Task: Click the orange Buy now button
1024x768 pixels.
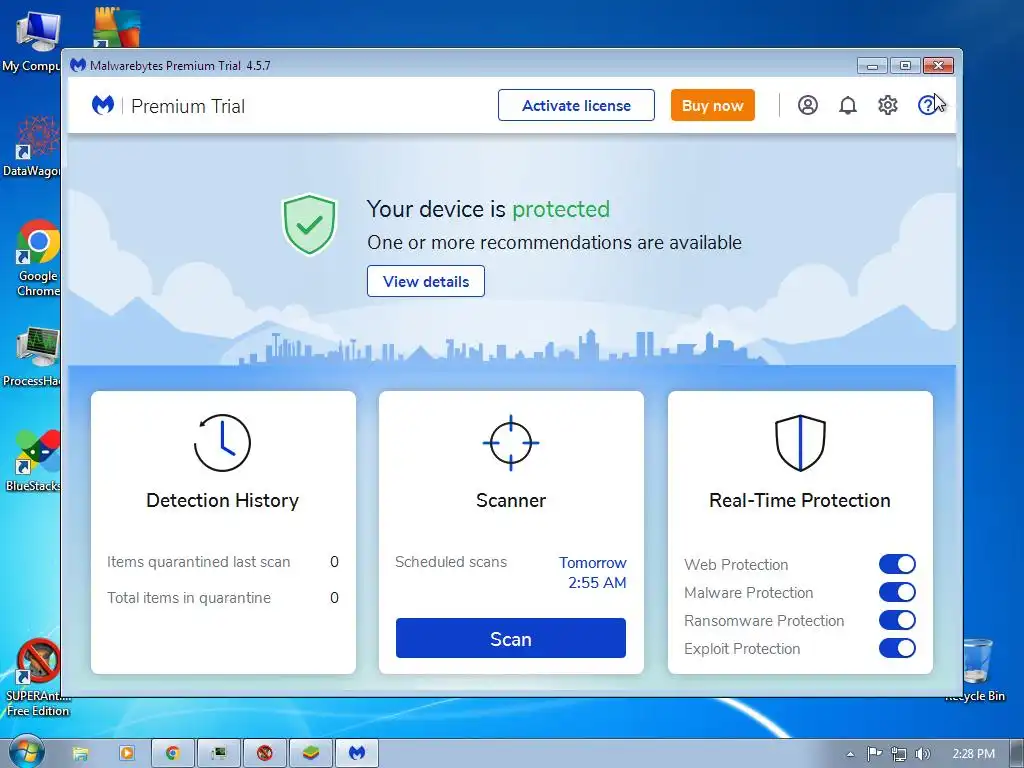Action: (x=712, y=105)
